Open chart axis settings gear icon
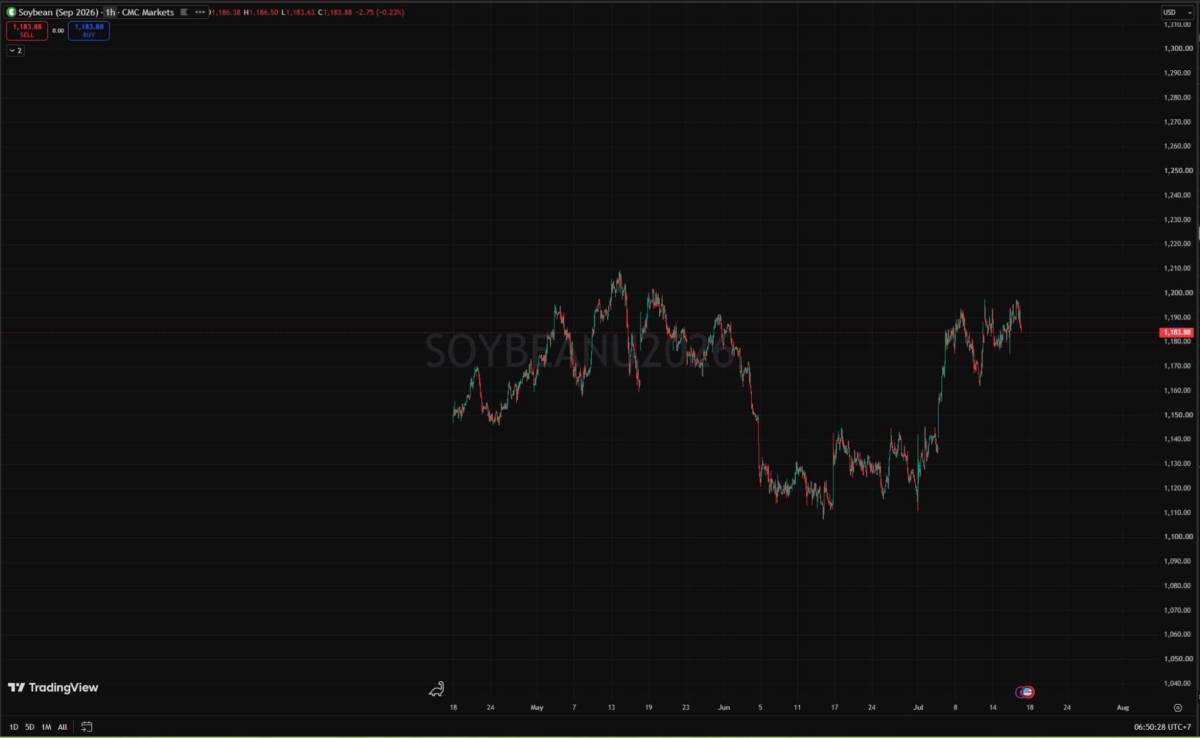The width and height of the screenshot is (1200, 738). 1177,707
